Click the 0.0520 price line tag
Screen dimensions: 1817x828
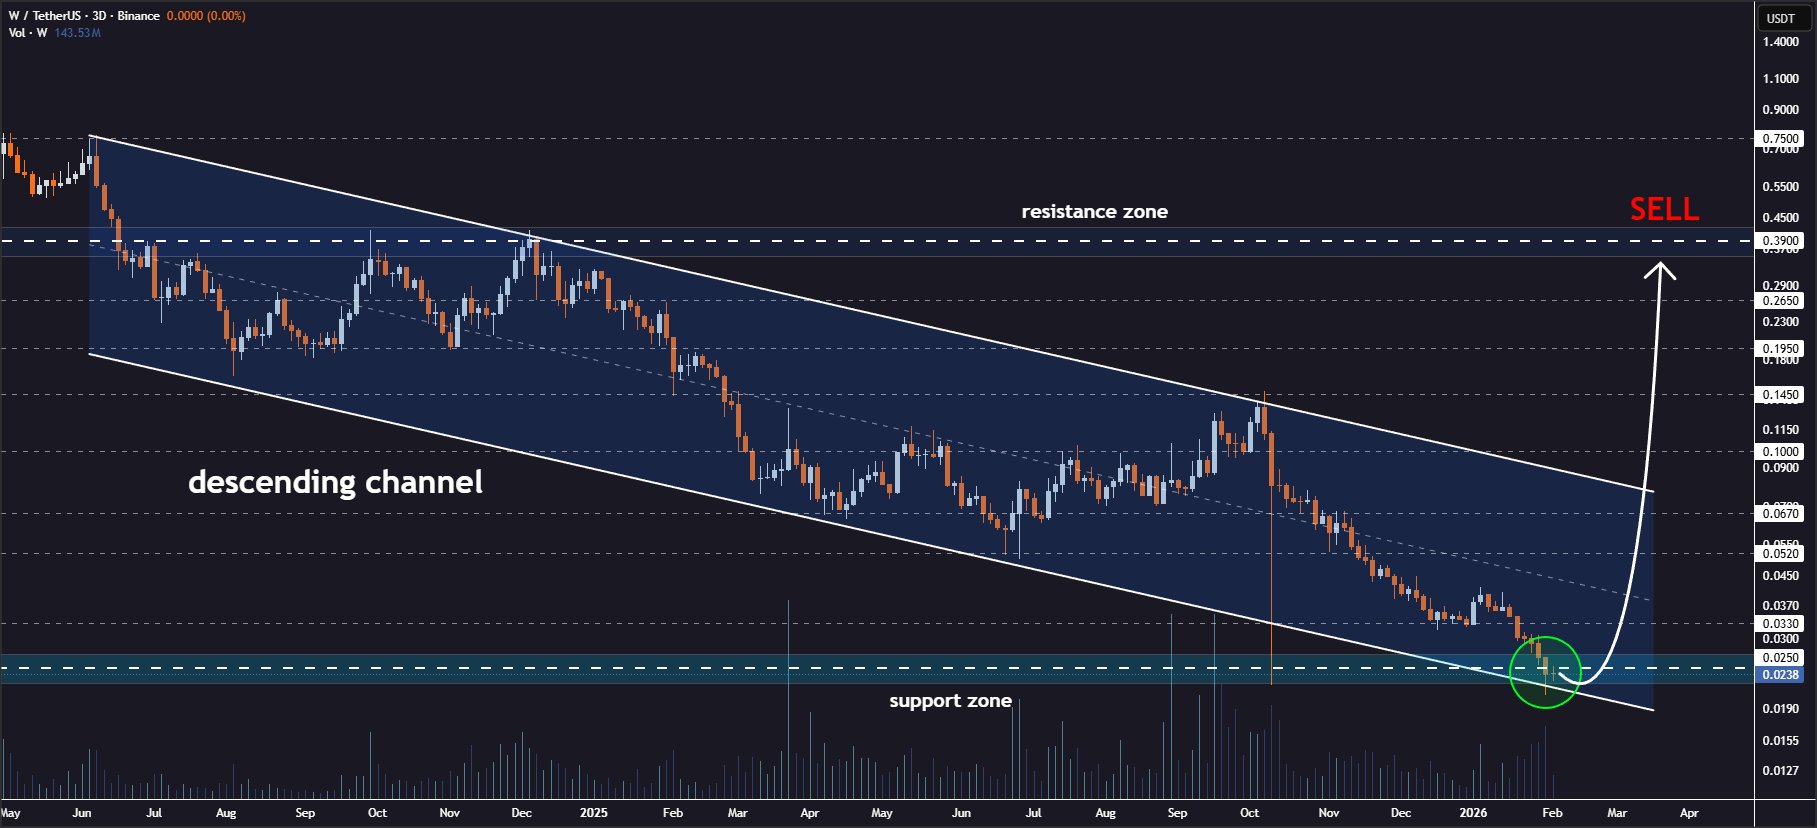tap(1780, 554)
